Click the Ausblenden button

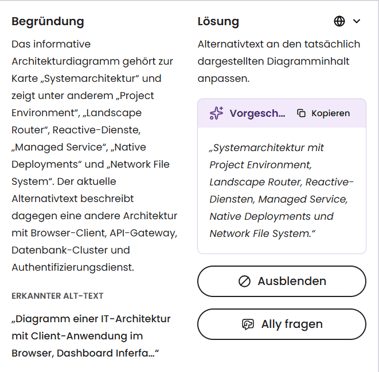pyautogui.click(x=282, y=281)
